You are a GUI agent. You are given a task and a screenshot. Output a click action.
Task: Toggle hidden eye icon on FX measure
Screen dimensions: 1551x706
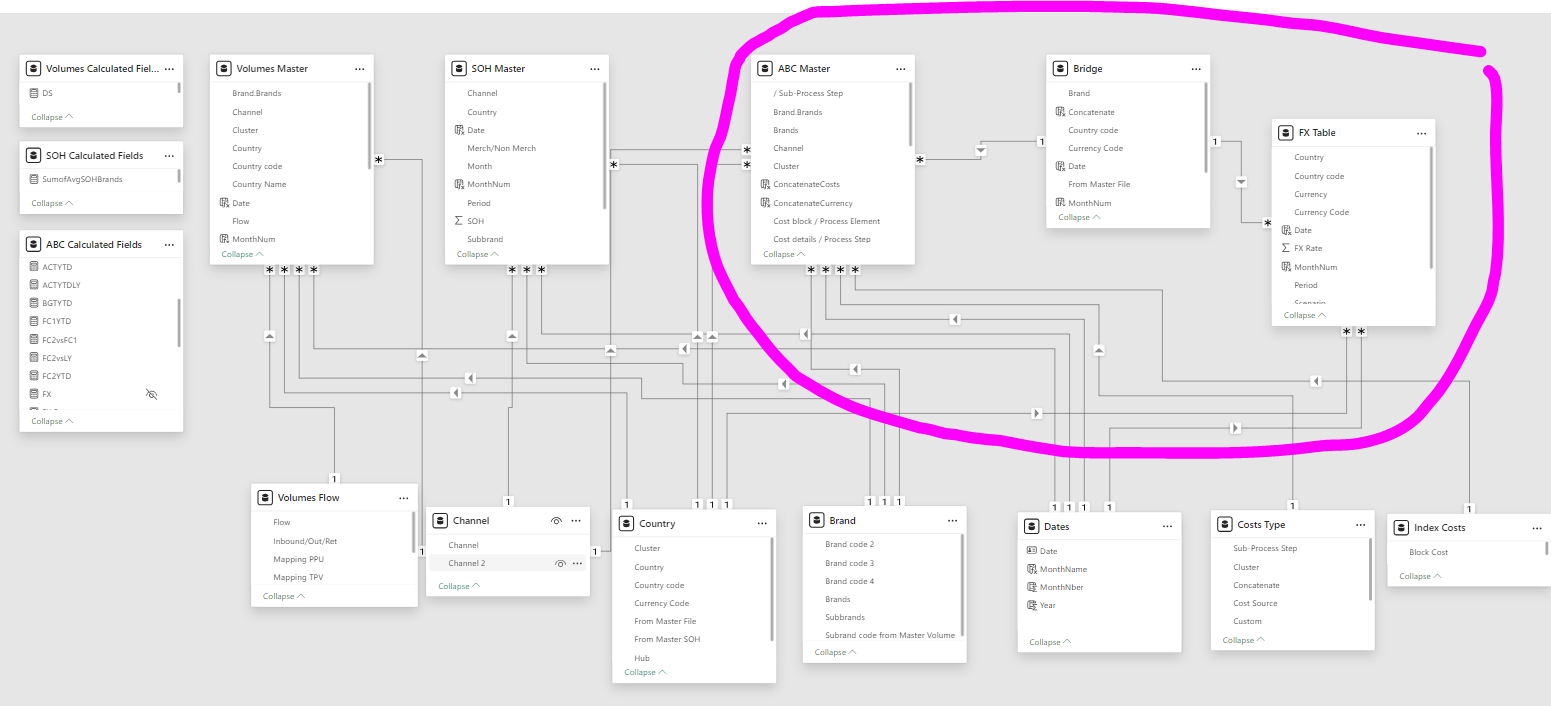(x=152, y=394)
